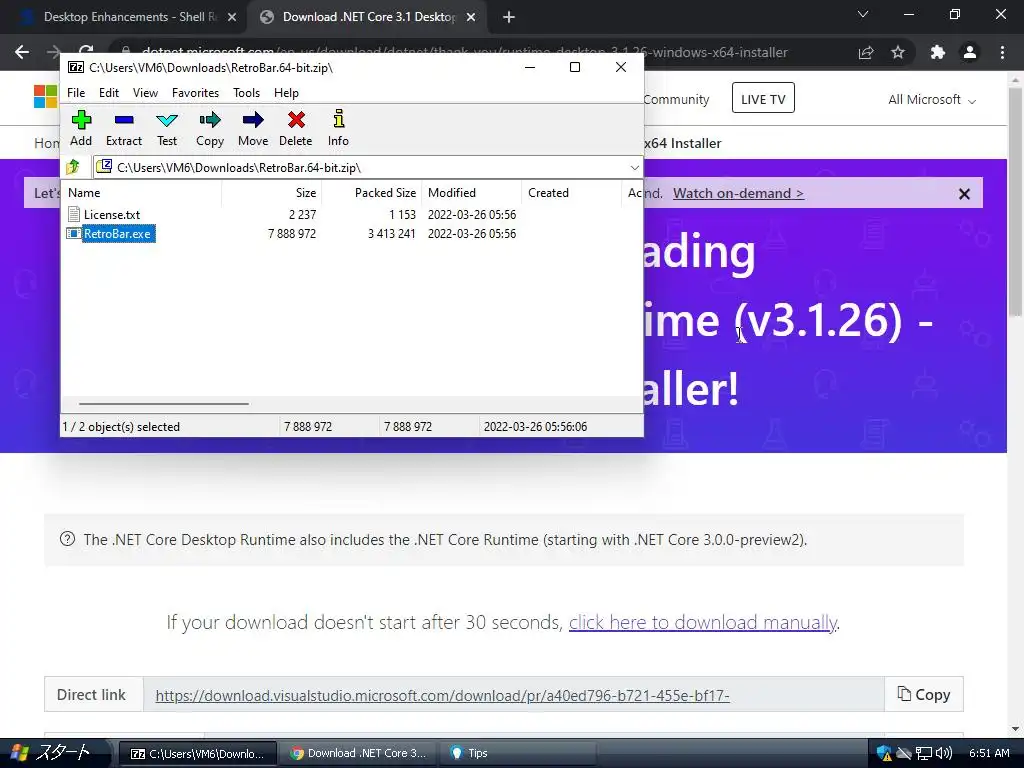Copy the direct link with Copy button
This screenshot has width=1024, height=768.
point(923,694)
